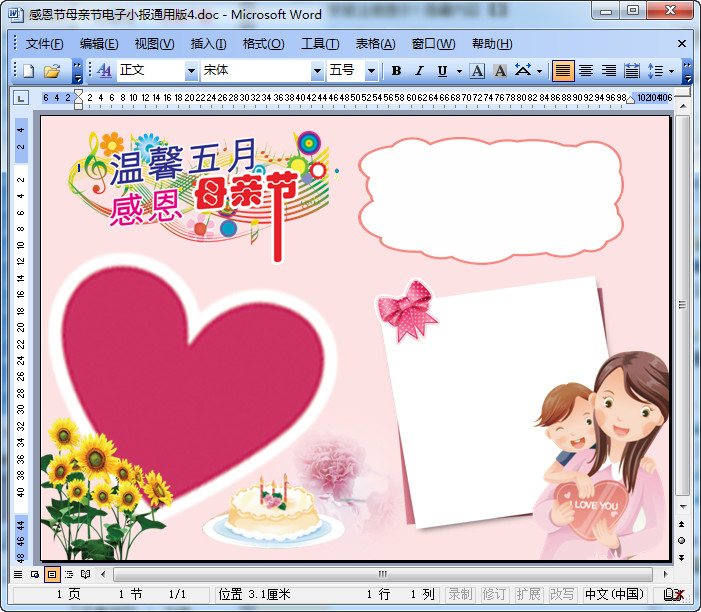This screenshot has height=612, width=701.
Task: Click horizontal scrollbar right arrow
Action: (x=665, y=574)
